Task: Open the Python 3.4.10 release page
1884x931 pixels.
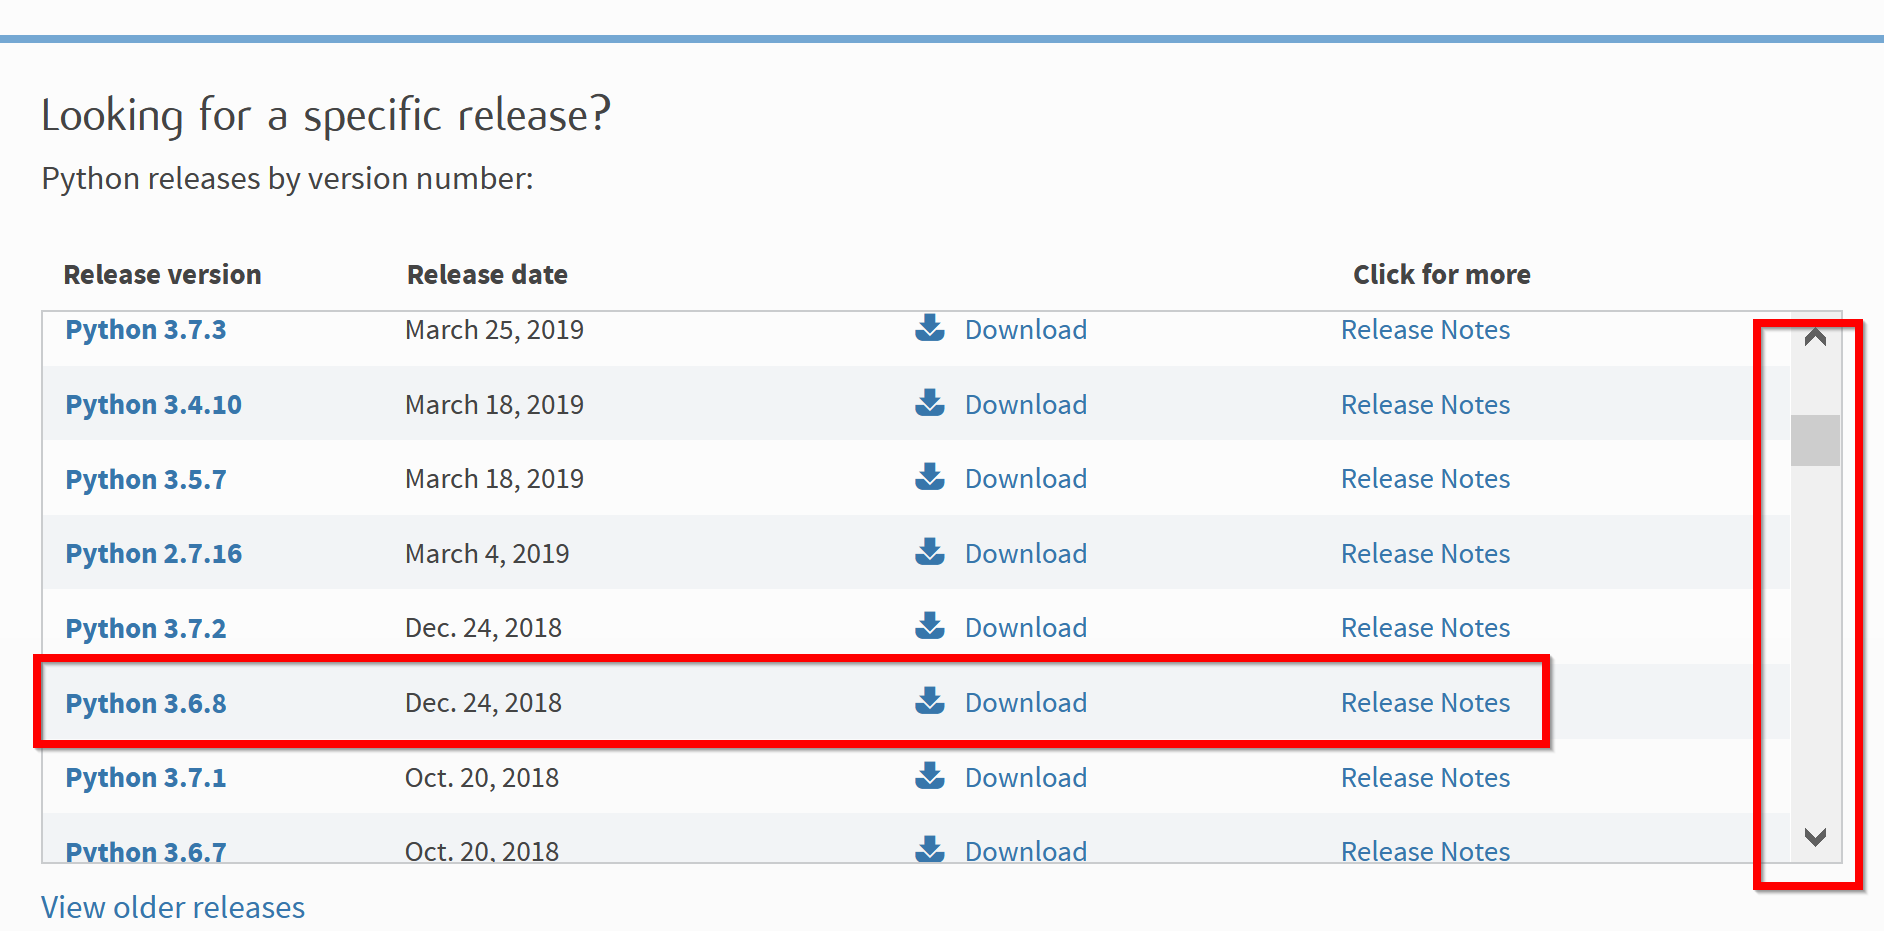Action: pos(154,405)
